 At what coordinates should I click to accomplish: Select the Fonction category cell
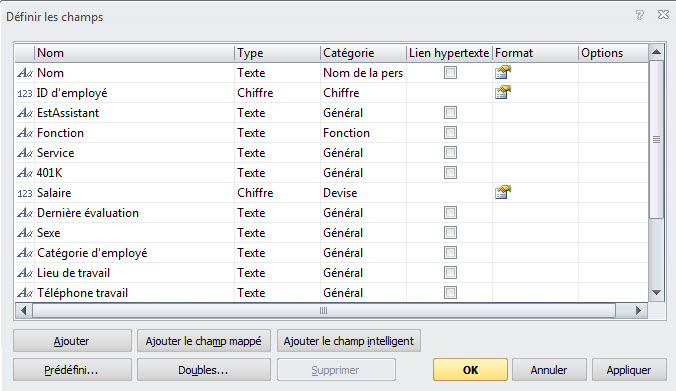[x=363, y=133]
